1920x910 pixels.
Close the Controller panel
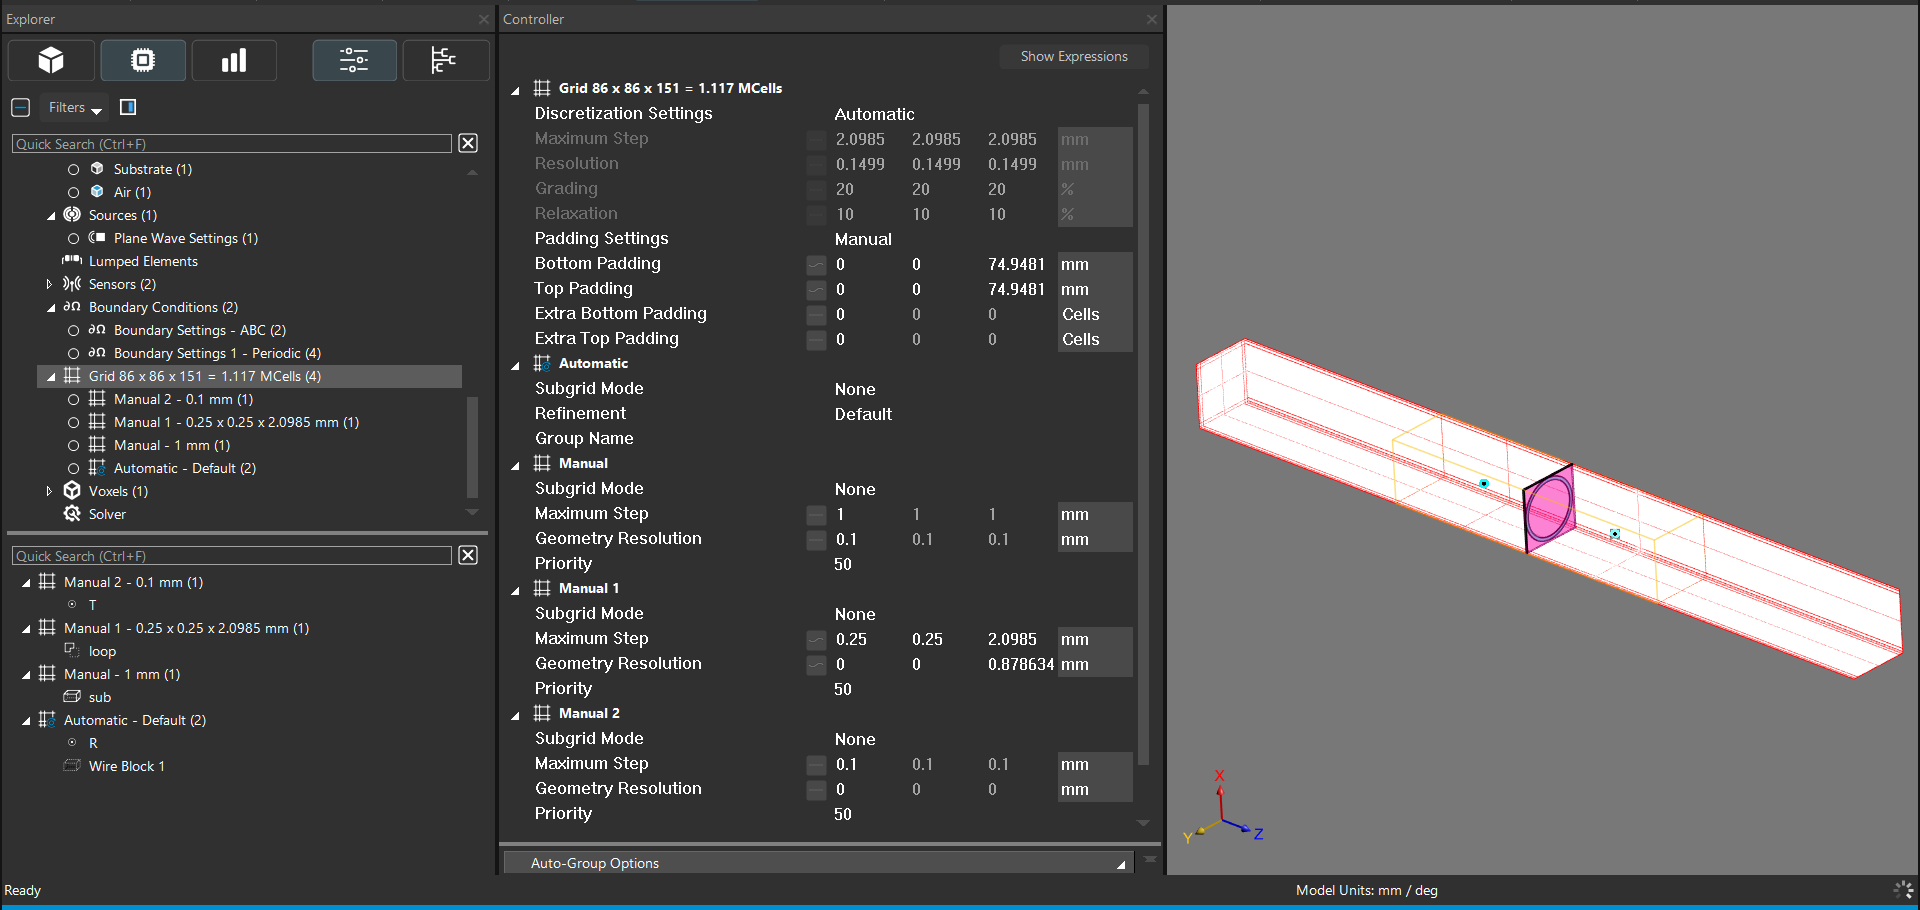(1151, 19)
